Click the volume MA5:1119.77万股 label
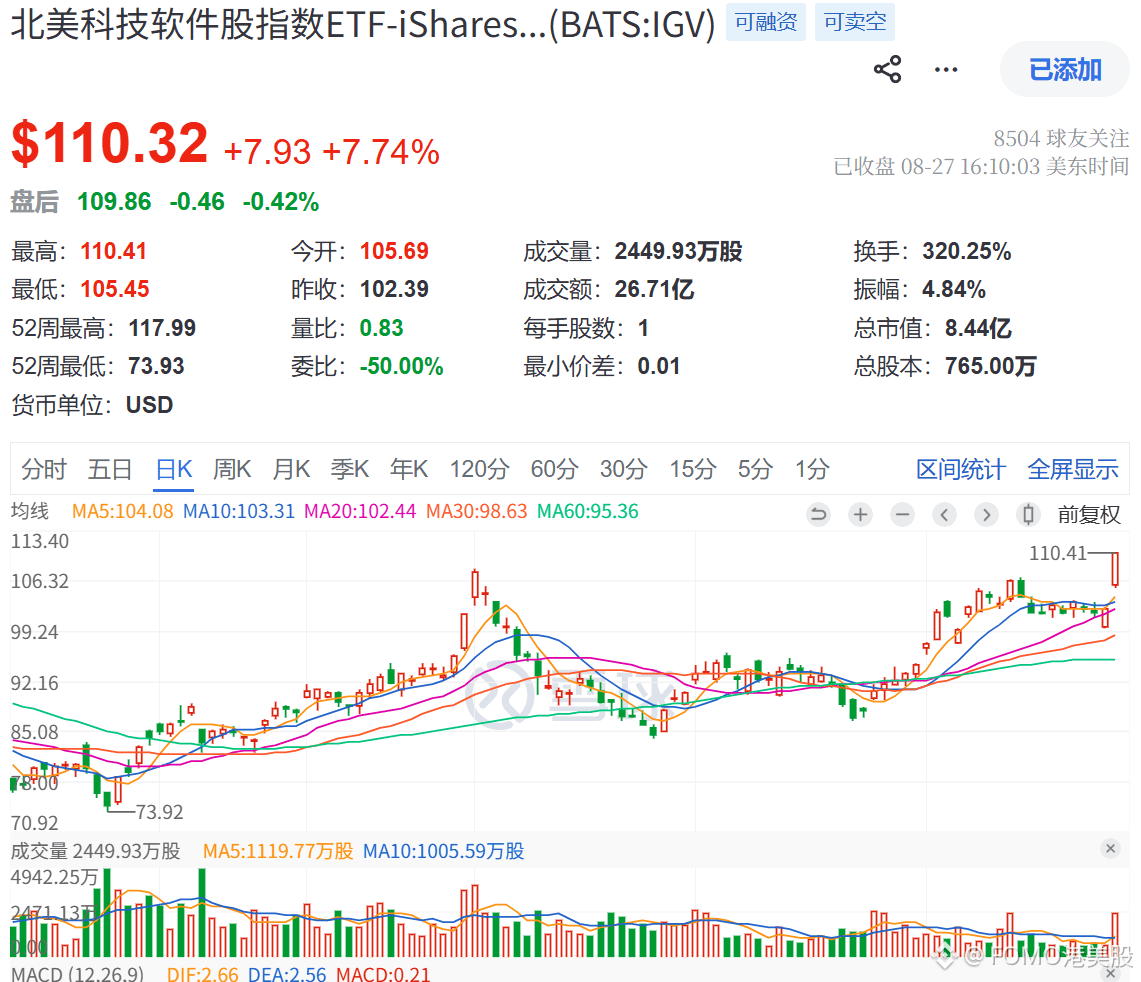 point(277,850)
